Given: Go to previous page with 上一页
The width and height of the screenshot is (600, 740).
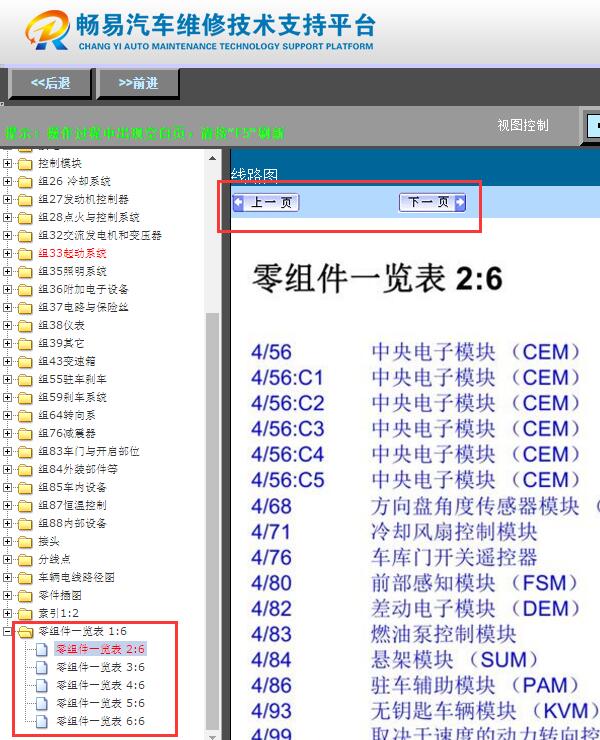Looking at the screenshot, I should (266, 202).
